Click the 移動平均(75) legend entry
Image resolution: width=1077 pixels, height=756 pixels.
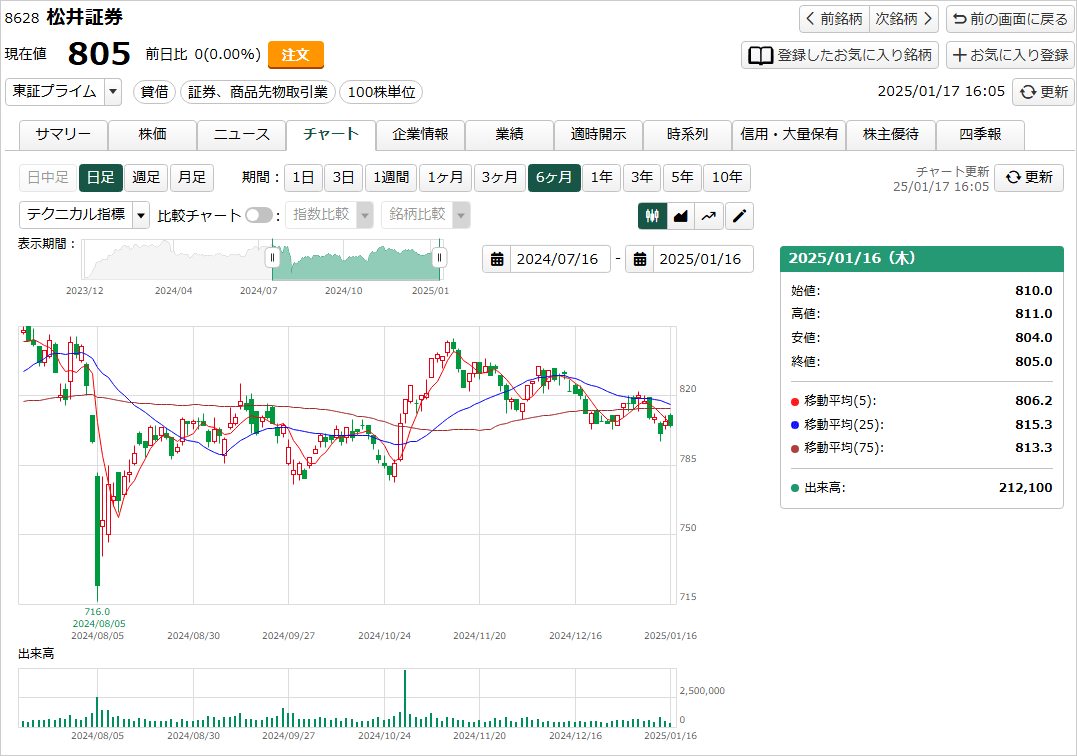tap(837, 448)
